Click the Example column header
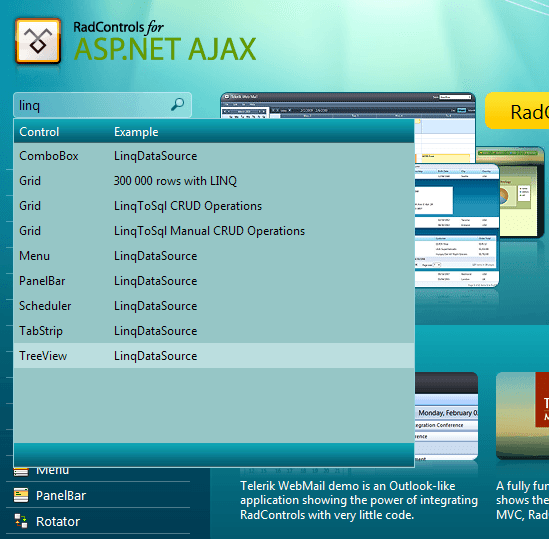This screenshot has width=549, height=539. [x=136, y=132]
